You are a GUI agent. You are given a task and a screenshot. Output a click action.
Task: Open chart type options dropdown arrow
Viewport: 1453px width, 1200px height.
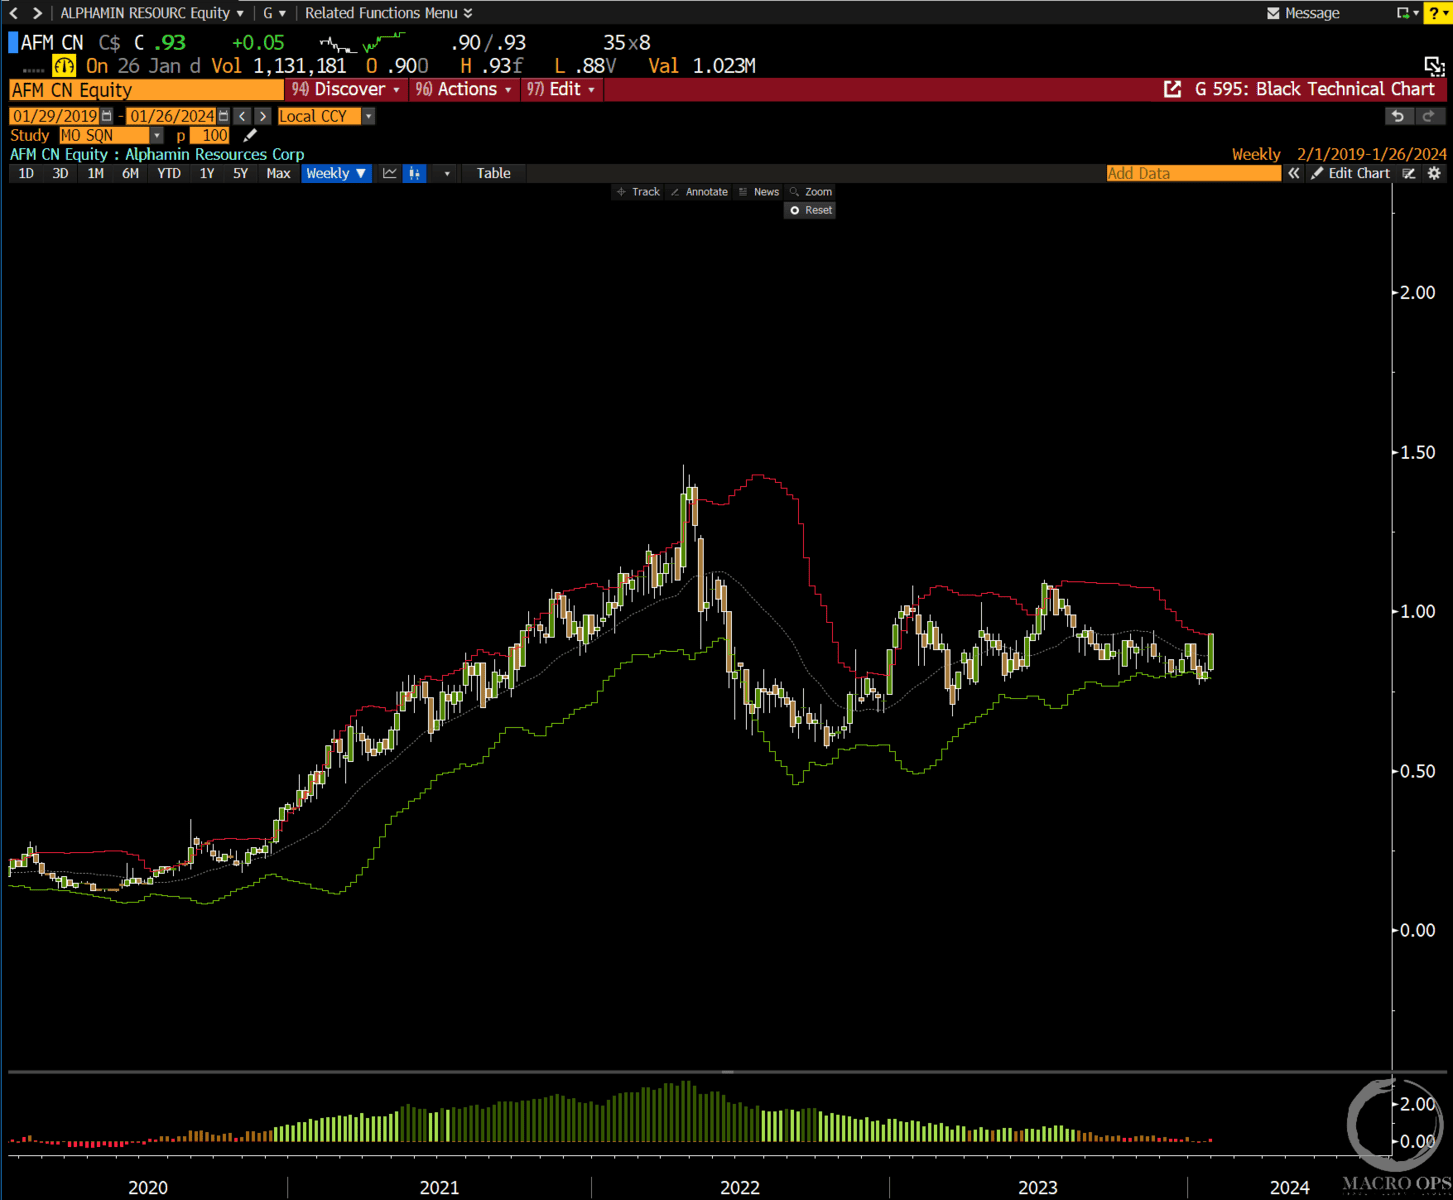[447, 173]
